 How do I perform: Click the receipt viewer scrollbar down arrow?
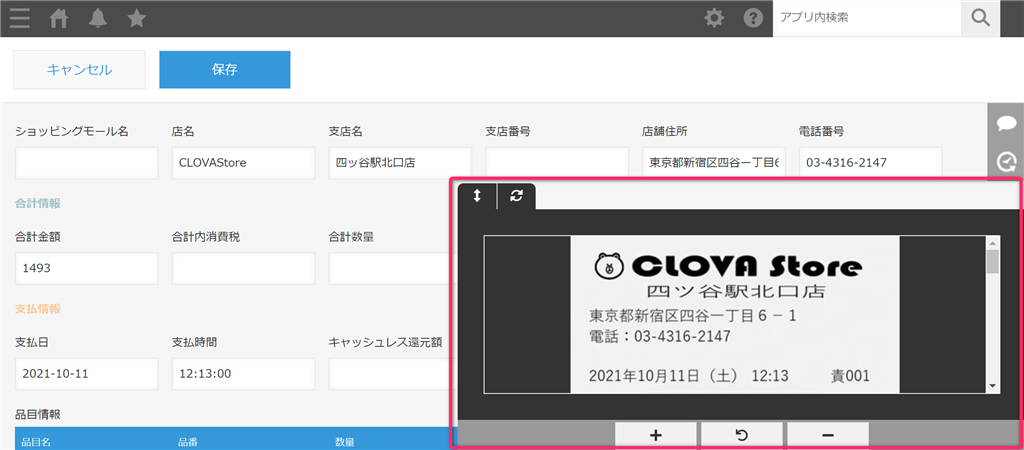pyautogui.click(x=993, y=386)
